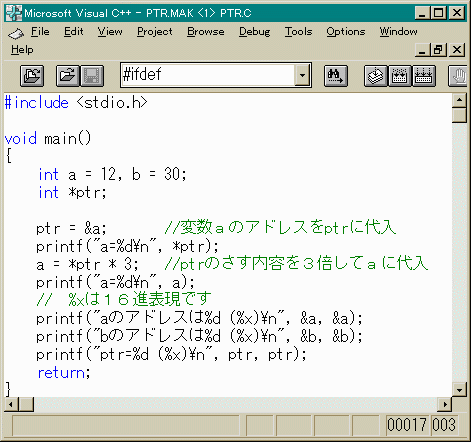Click the Build project toolbar icon

[400, 76]
